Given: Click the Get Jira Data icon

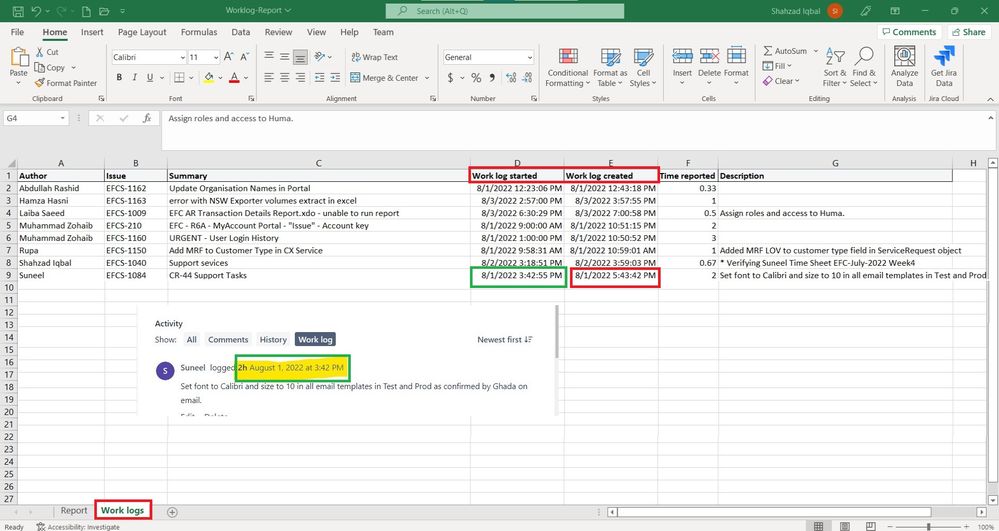Looking at the screenshot, I should click(x=944, y=57).
